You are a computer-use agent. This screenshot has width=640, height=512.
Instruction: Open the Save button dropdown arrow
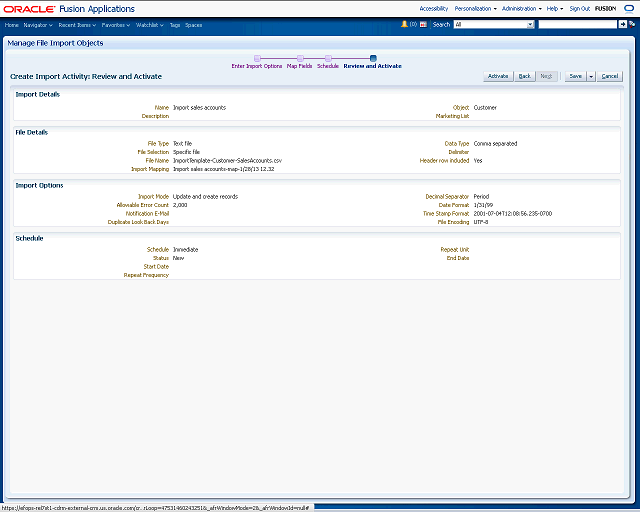pos(591,76)
